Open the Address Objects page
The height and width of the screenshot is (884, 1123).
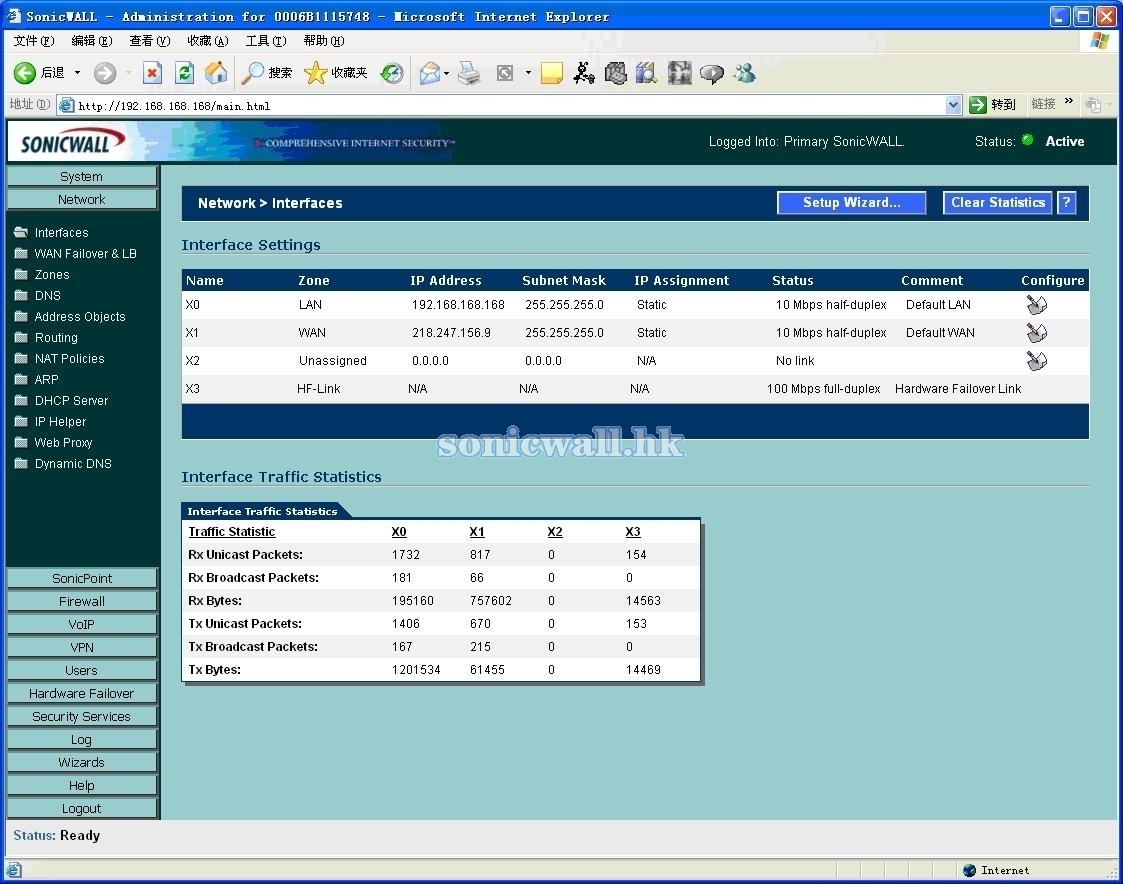coord(80,317)
